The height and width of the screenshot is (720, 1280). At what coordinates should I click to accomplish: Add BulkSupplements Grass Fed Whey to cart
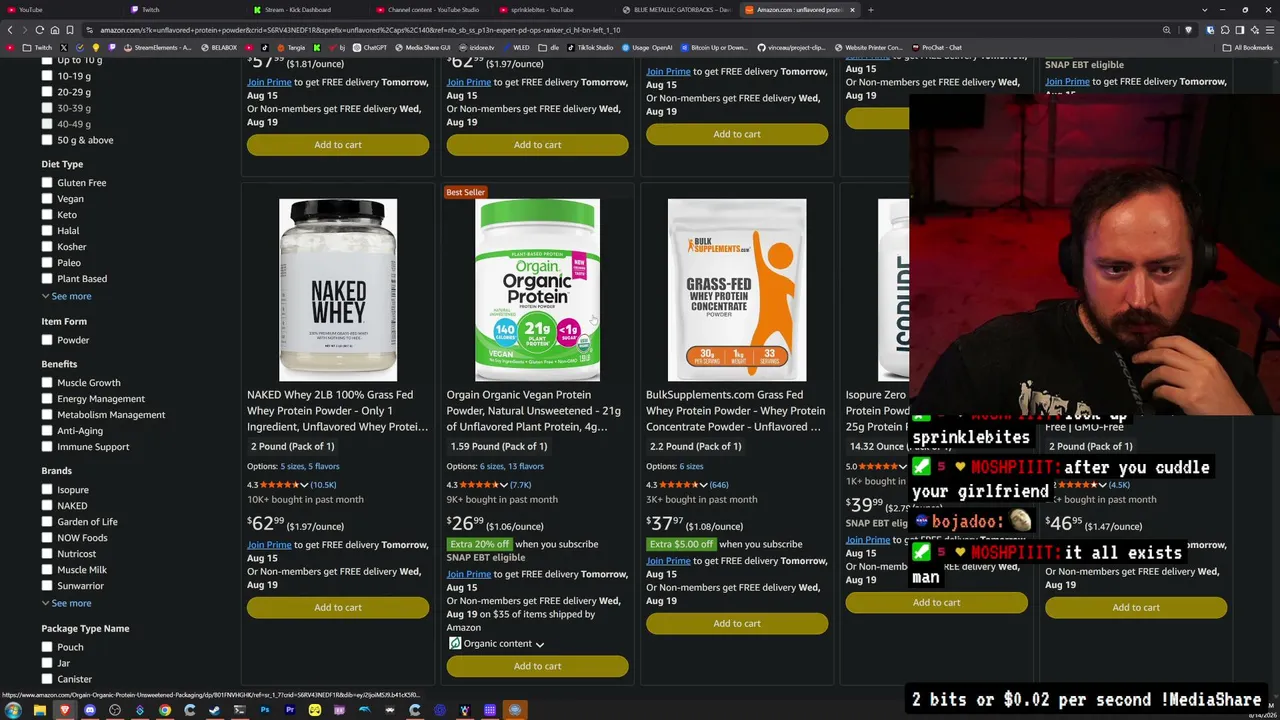(737, 623)
